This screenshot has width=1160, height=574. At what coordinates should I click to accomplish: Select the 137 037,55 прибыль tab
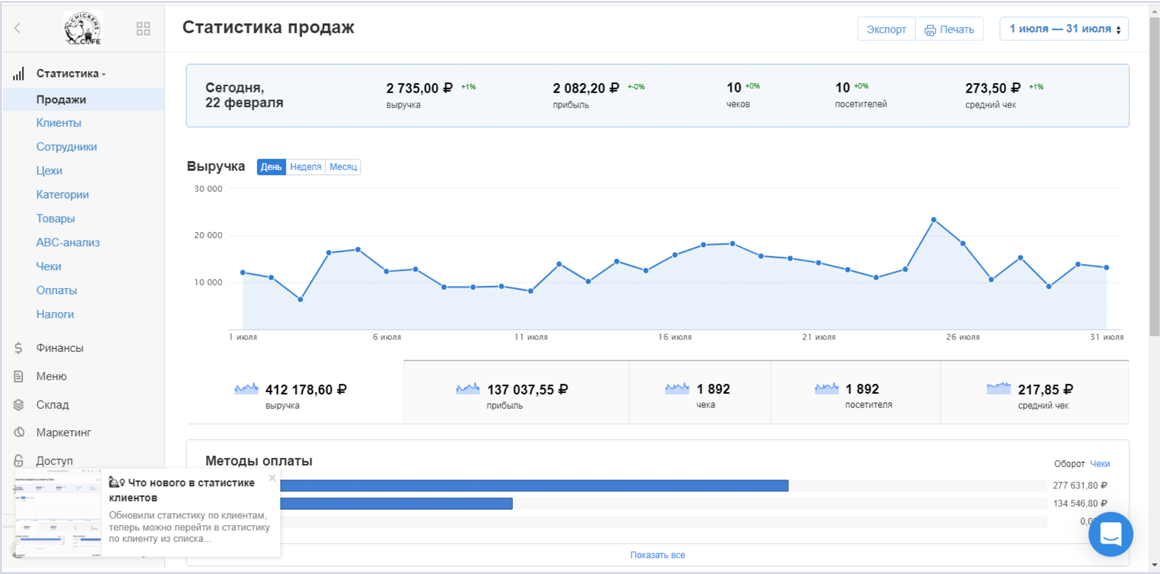click(516, 392)
